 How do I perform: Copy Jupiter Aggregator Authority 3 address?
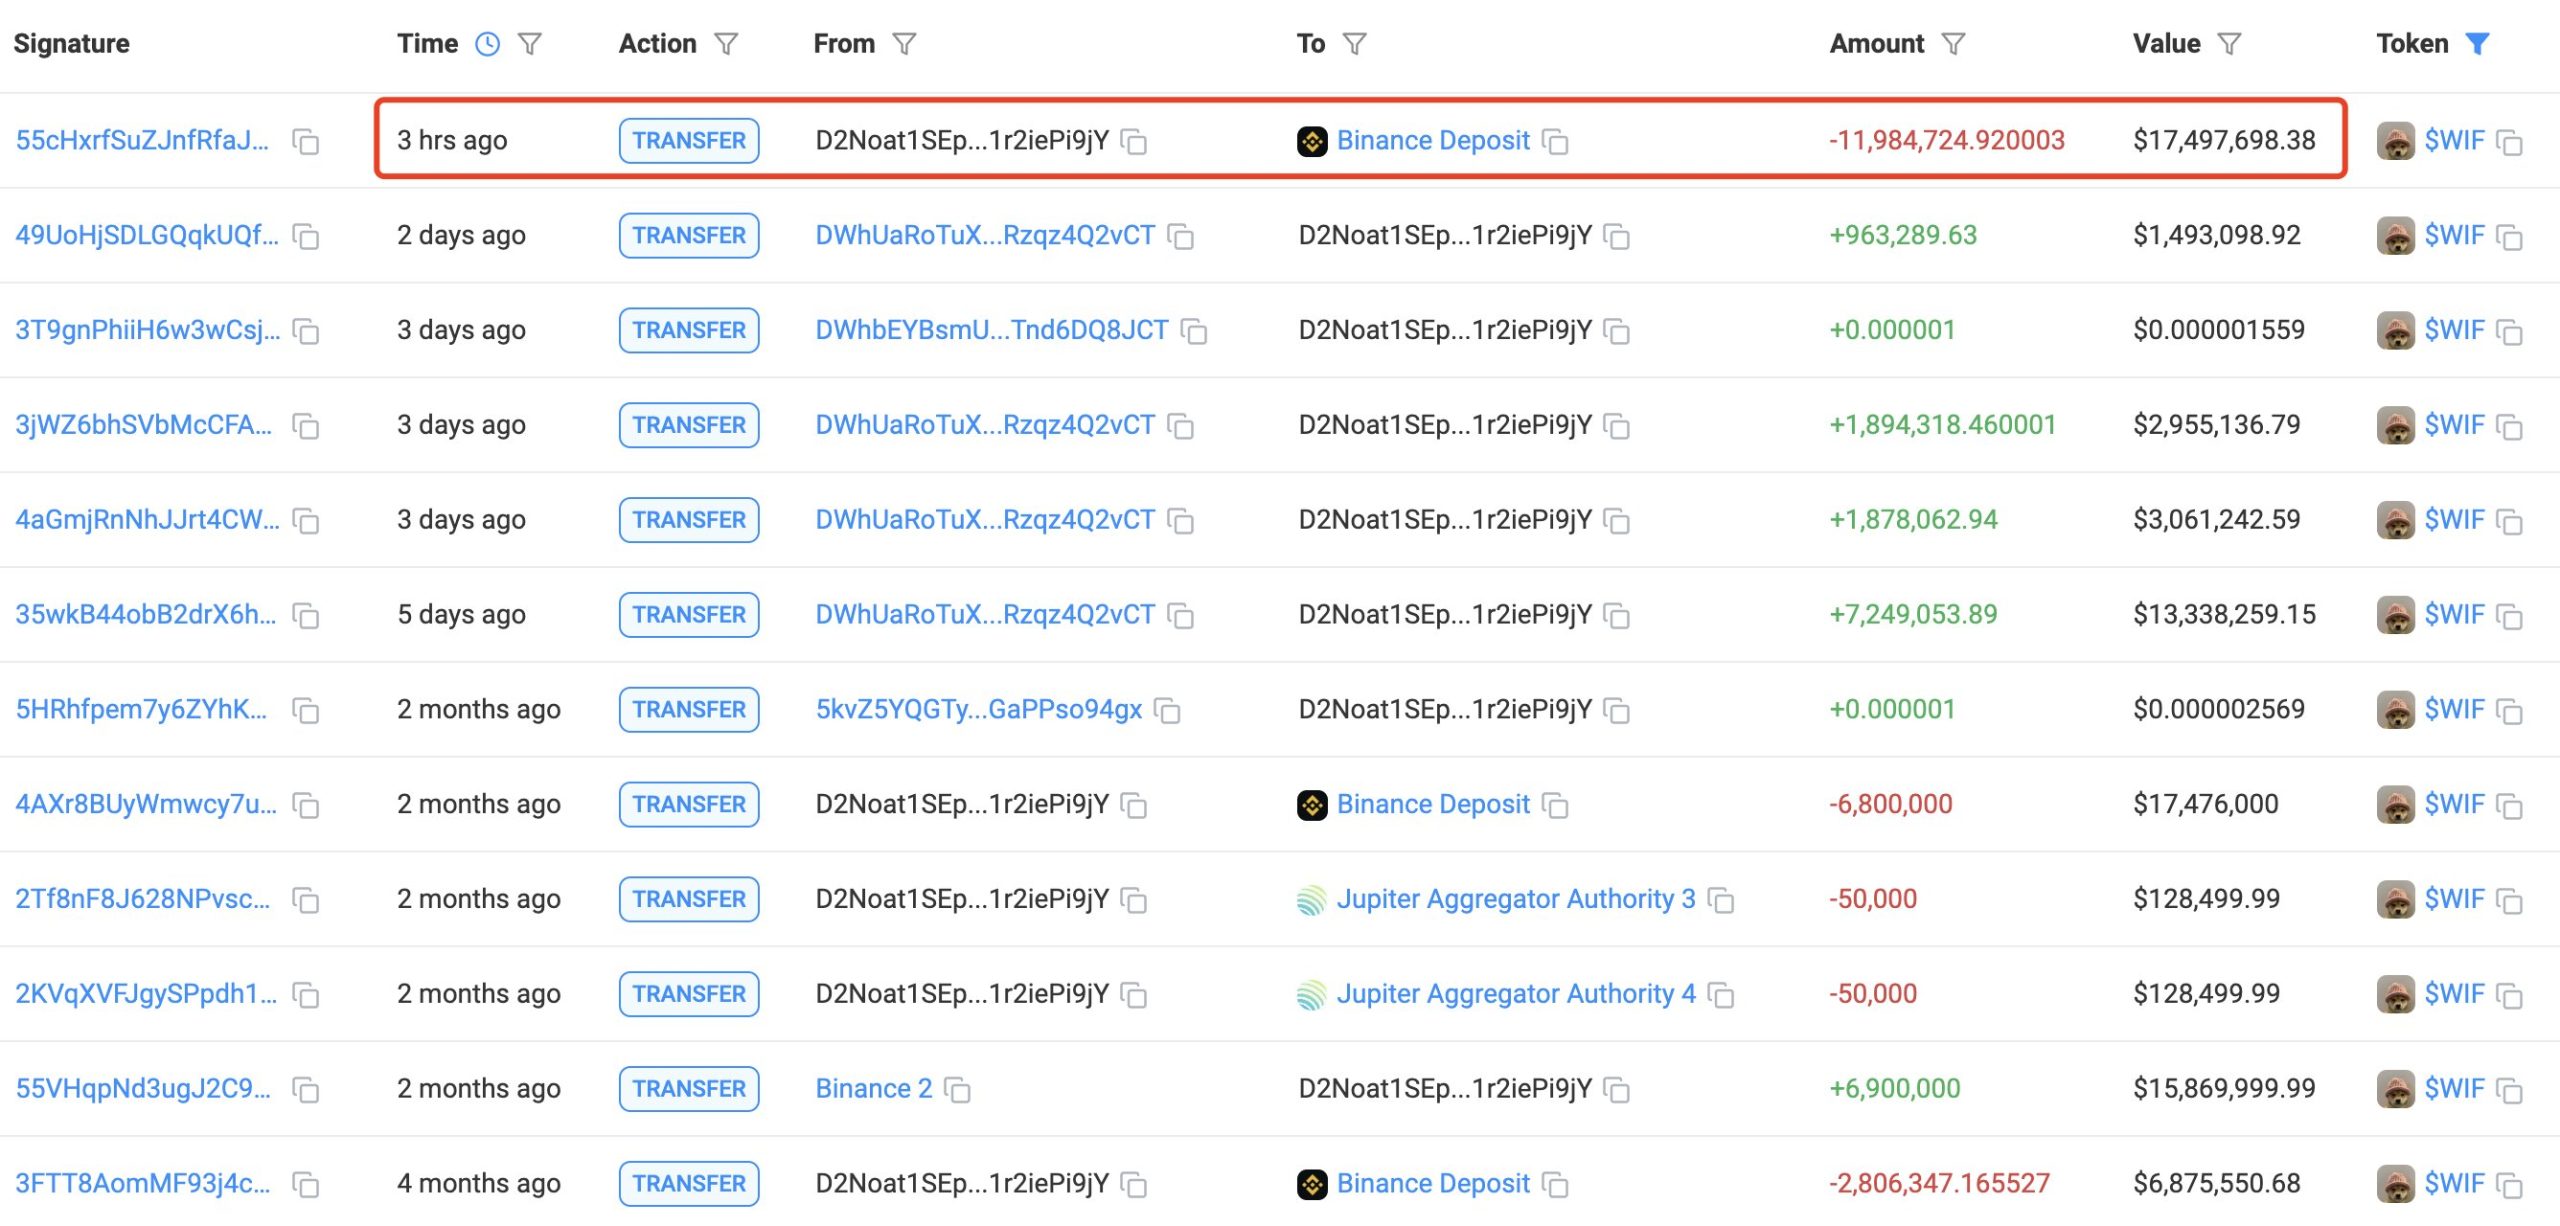[x=1720, y=900]
